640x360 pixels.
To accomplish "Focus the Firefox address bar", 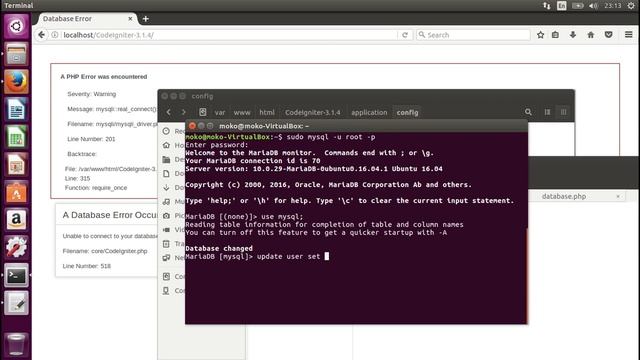I will (229, 35).
